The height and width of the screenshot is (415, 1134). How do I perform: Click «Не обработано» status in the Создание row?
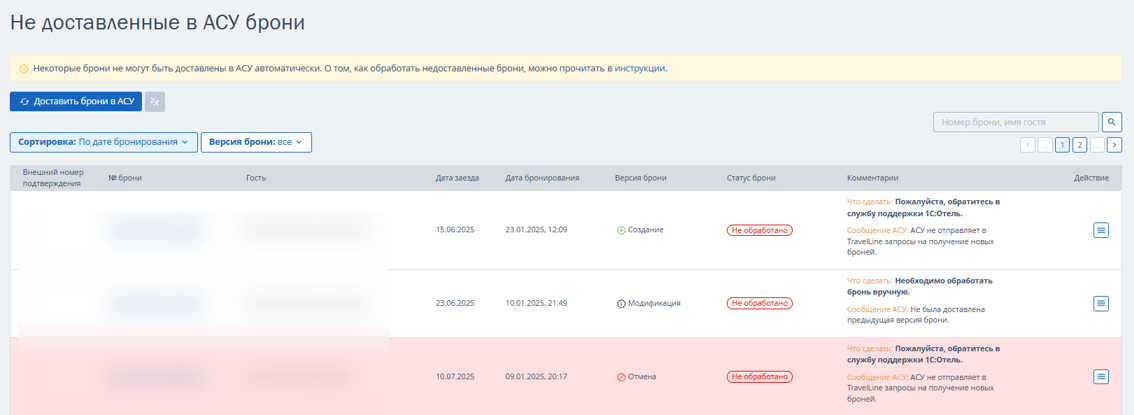759,230
